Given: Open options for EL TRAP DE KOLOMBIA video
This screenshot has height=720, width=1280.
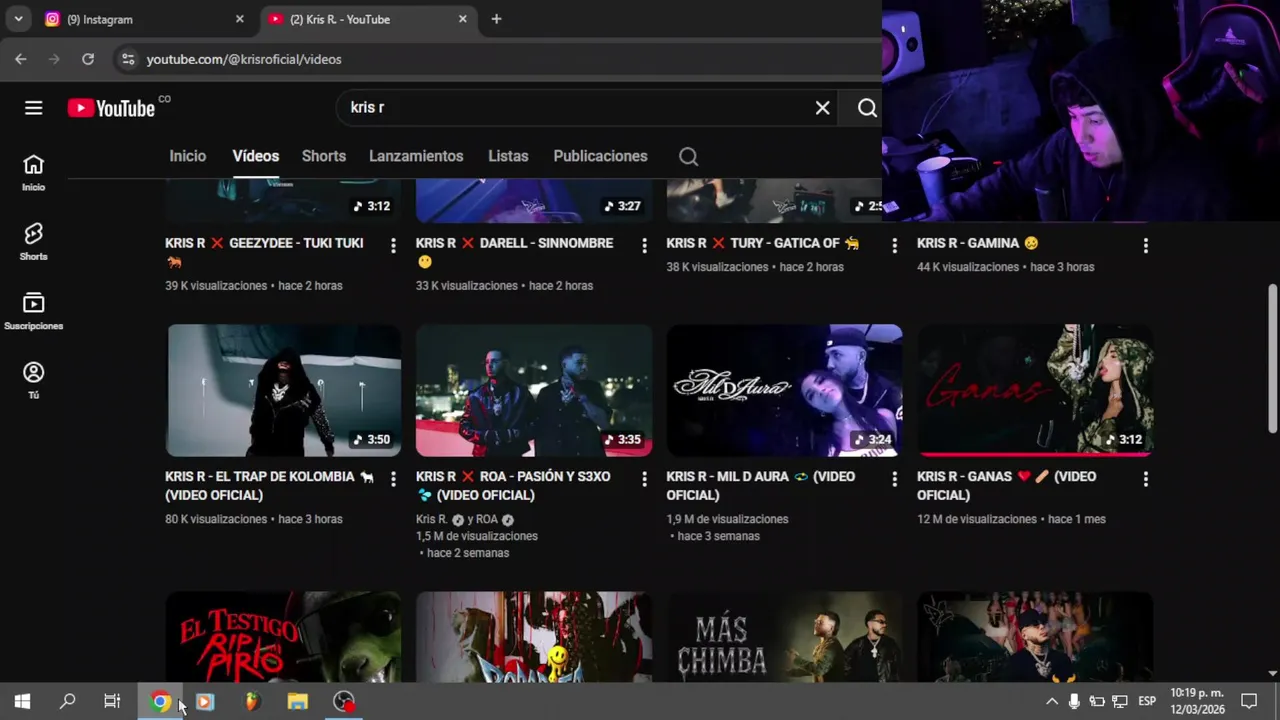Looking at the screenshot, I should click(x=393, y=479).
